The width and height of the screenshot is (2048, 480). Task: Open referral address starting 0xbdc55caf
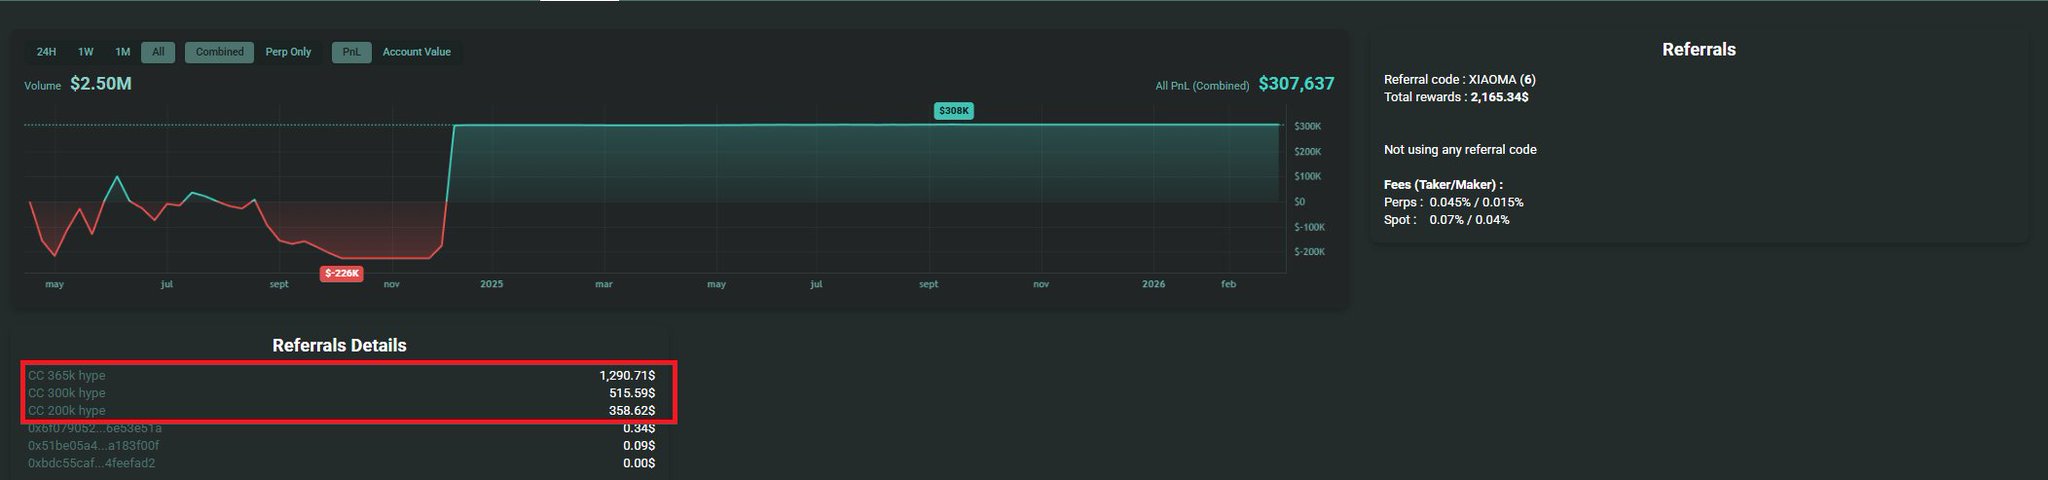coord(91,463)
